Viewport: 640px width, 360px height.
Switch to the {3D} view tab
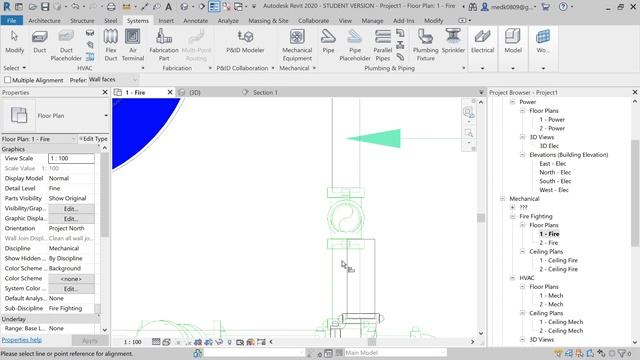point(195,93)
